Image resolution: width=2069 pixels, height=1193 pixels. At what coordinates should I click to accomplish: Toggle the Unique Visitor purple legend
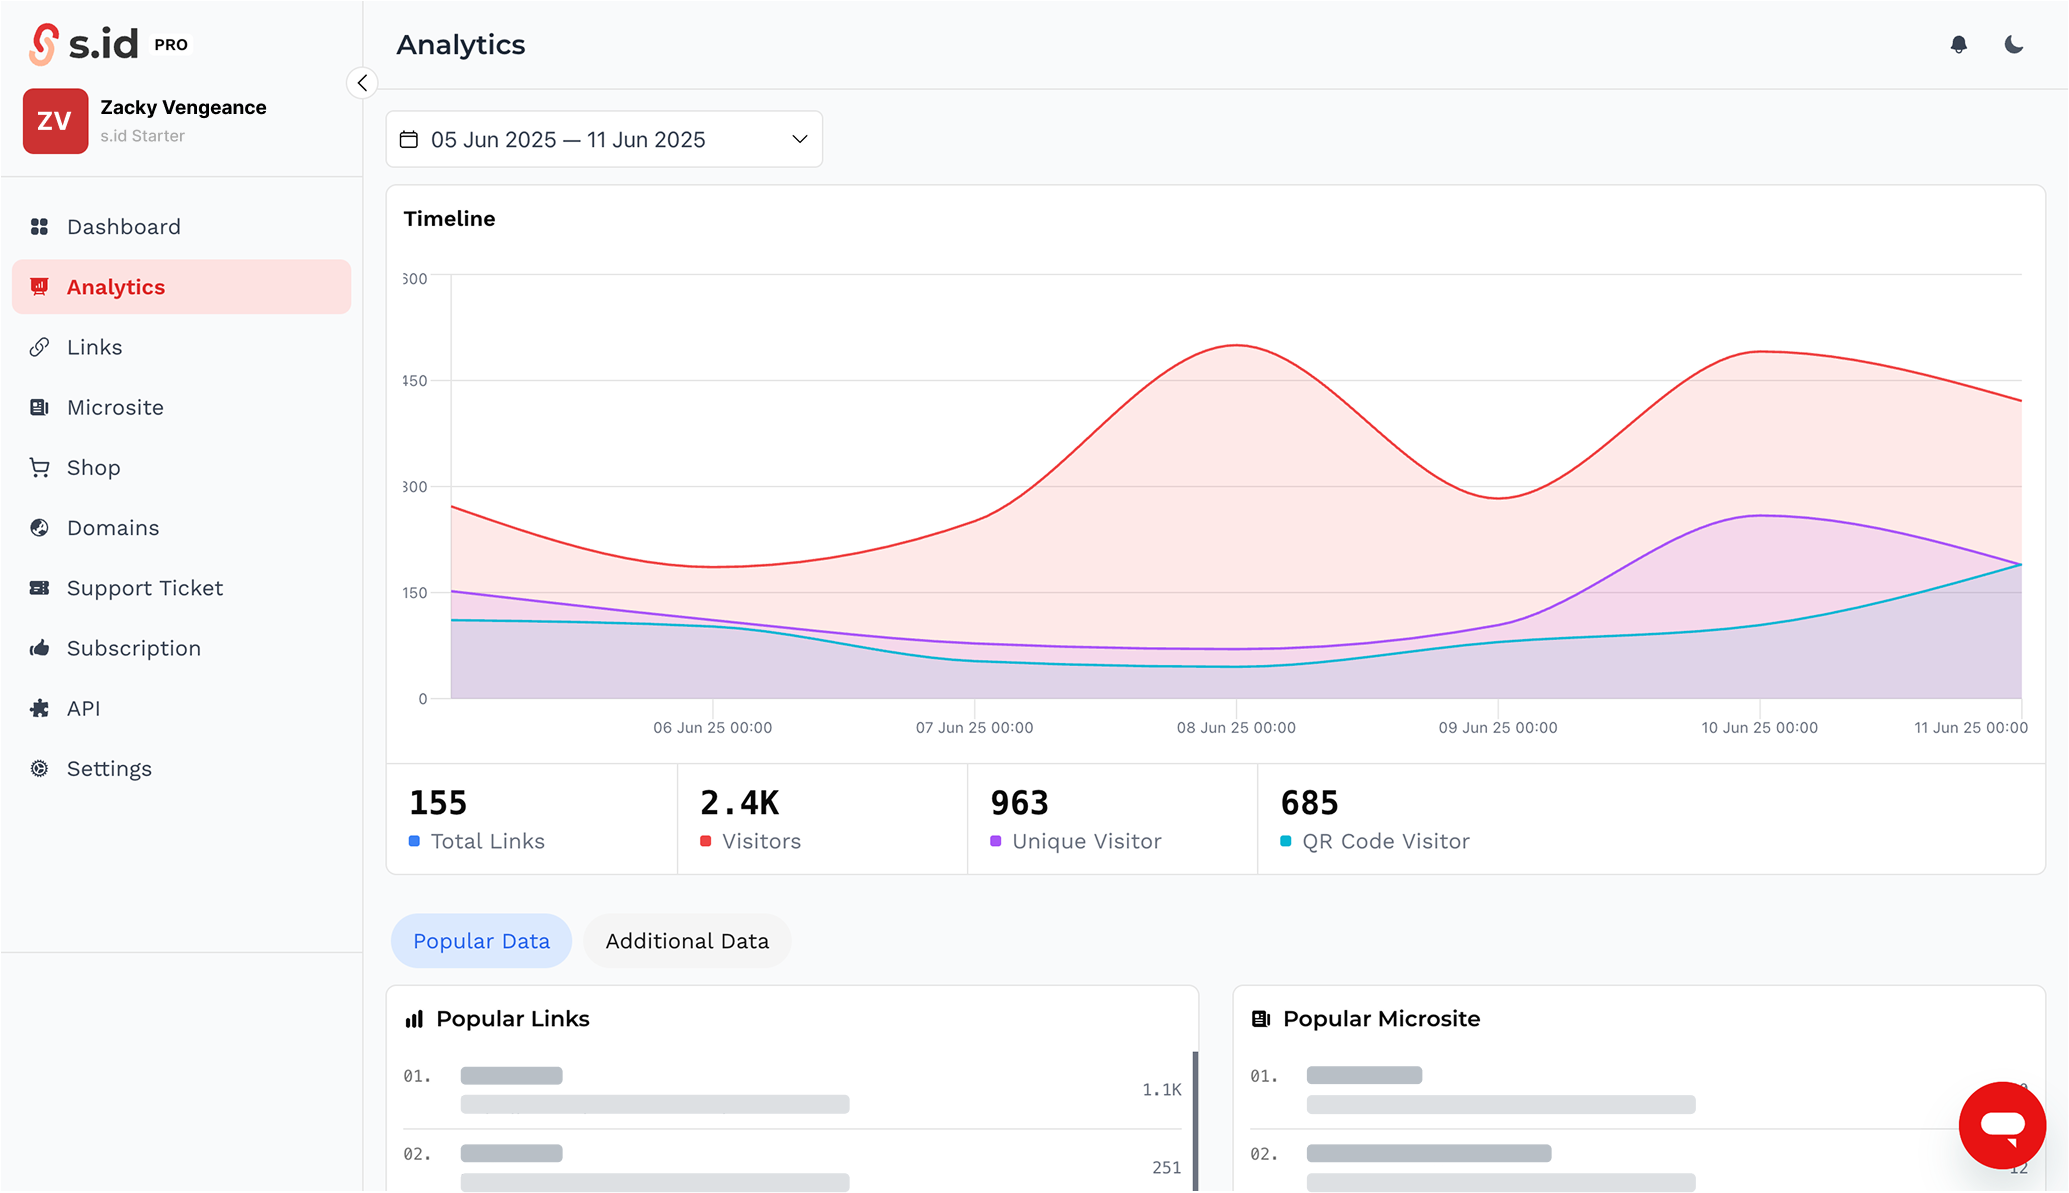coord(996,841)
